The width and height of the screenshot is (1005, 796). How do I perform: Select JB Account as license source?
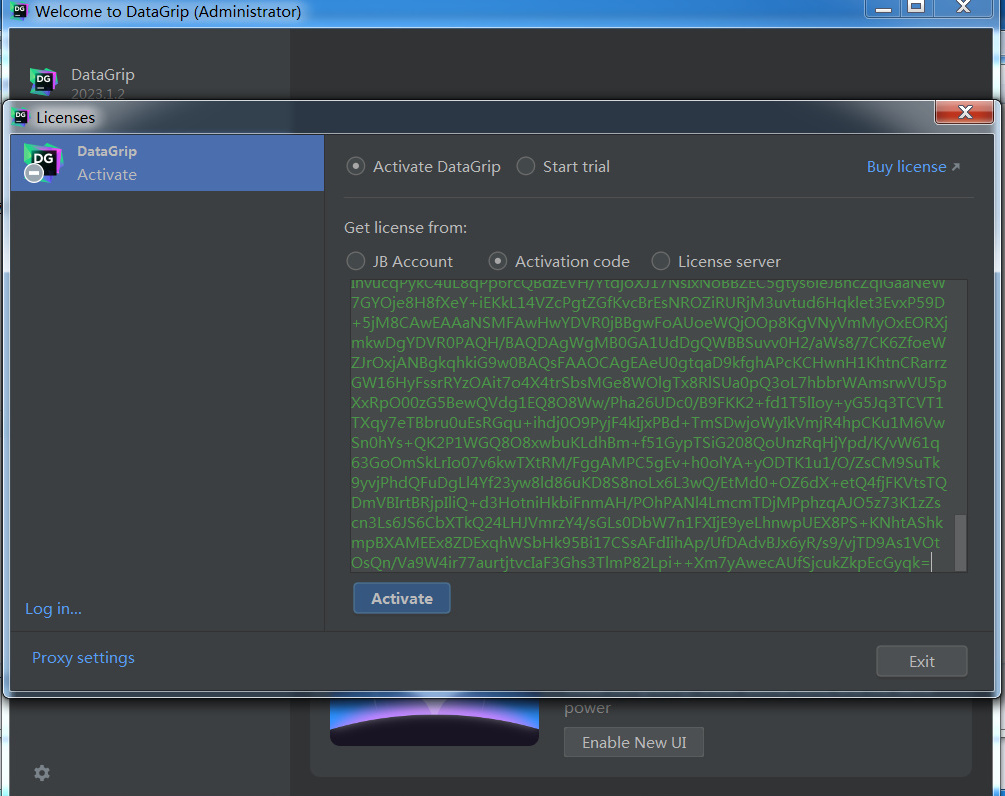400,261
